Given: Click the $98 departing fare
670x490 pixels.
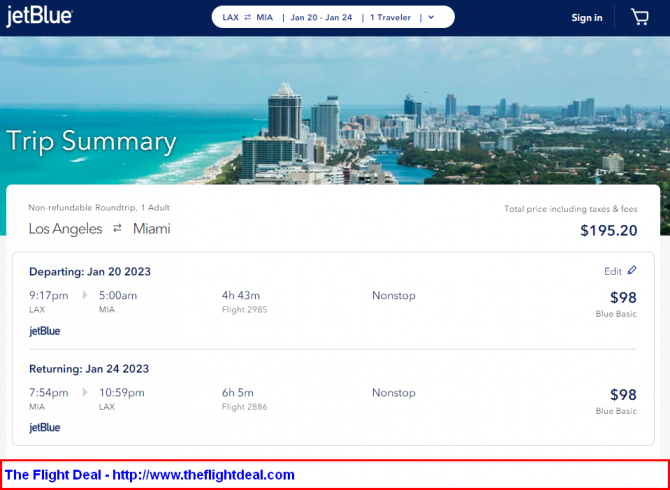Looking at the screenshot, I should [623, 297].
